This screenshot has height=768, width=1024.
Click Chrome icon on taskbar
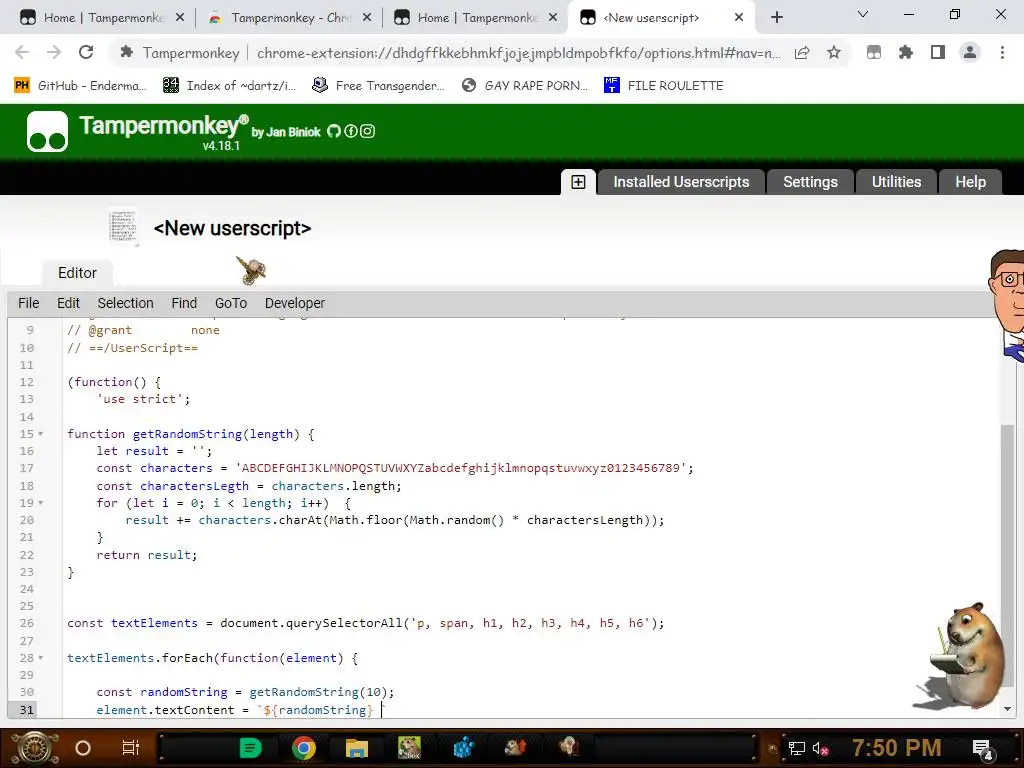pyautogui.click(x=304, y=748)
